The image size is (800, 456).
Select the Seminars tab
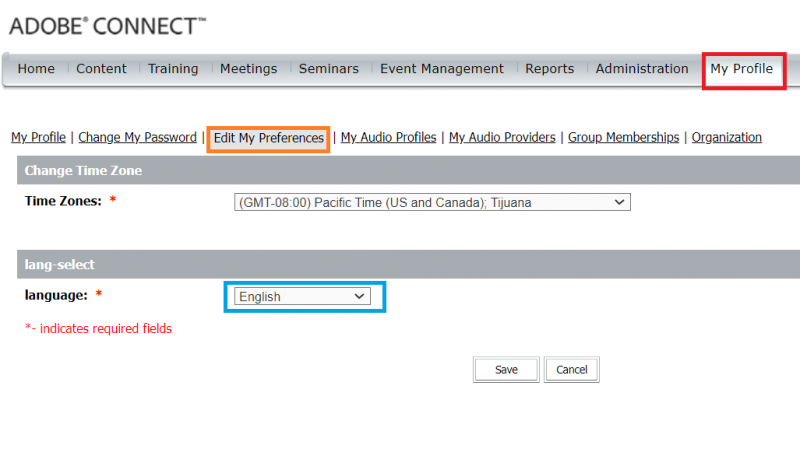(x=328, y=69)
